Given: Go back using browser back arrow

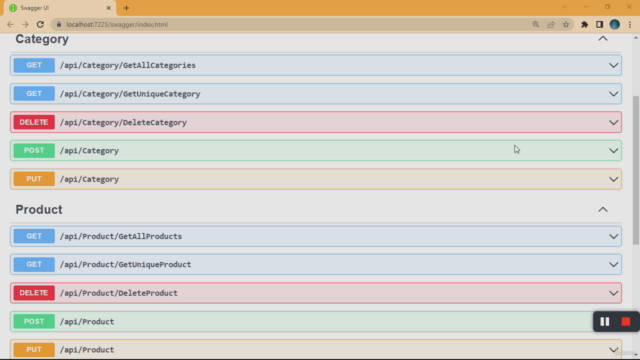Looking at the screenshot, I should click(10, 24).
